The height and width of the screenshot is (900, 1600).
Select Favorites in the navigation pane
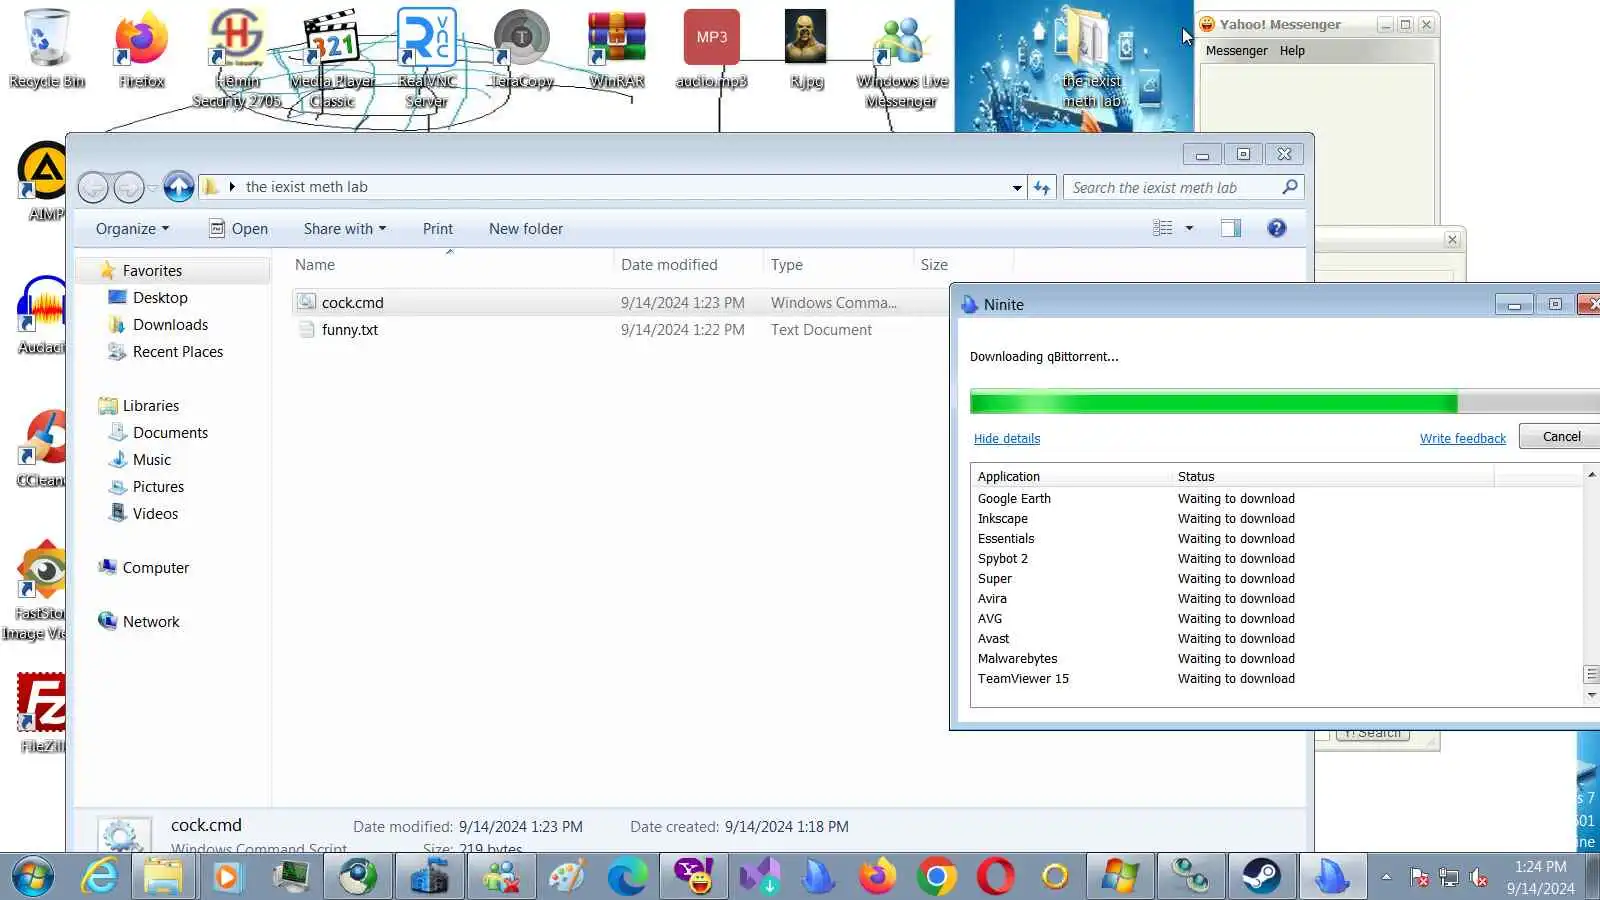[152, 270]
